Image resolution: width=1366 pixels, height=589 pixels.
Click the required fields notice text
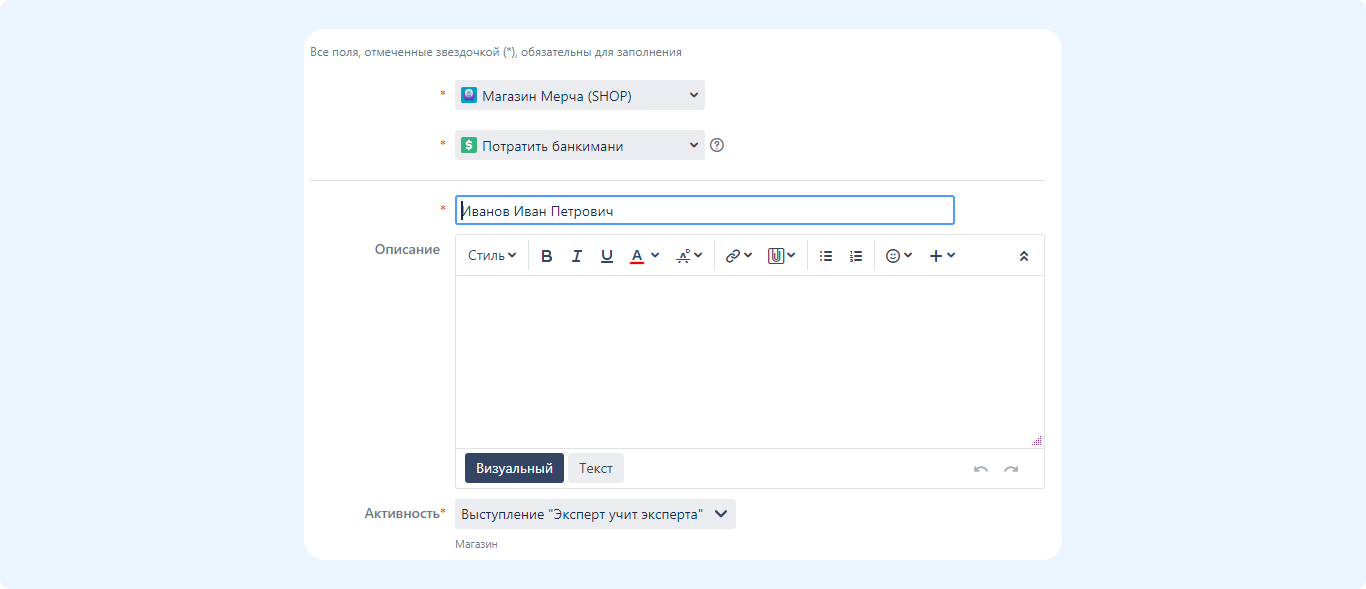[x=496, y=52]
